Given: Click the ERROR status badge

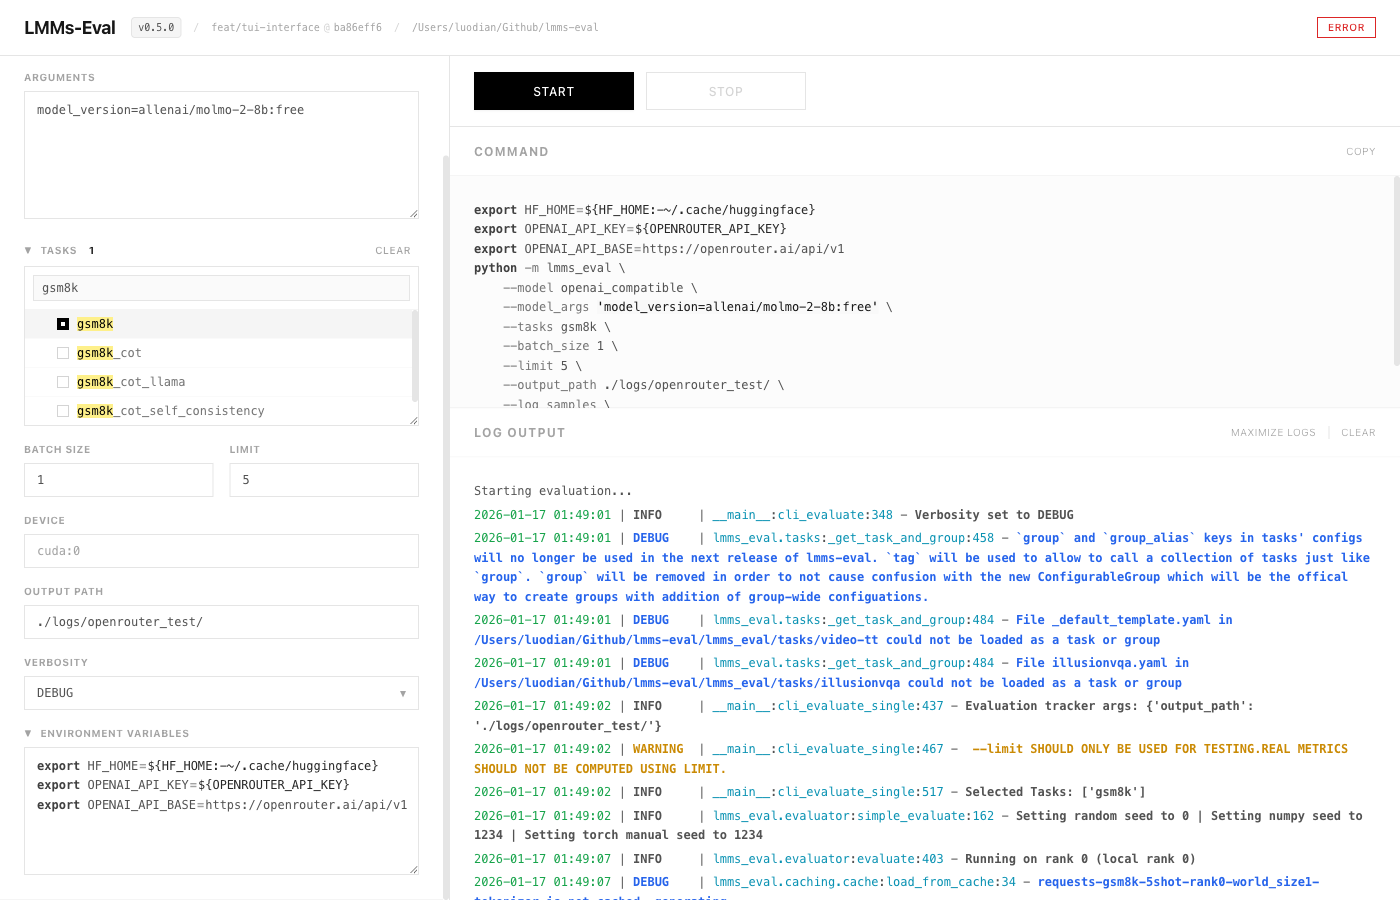Looking at the screenshot, I should [1346, 28].
